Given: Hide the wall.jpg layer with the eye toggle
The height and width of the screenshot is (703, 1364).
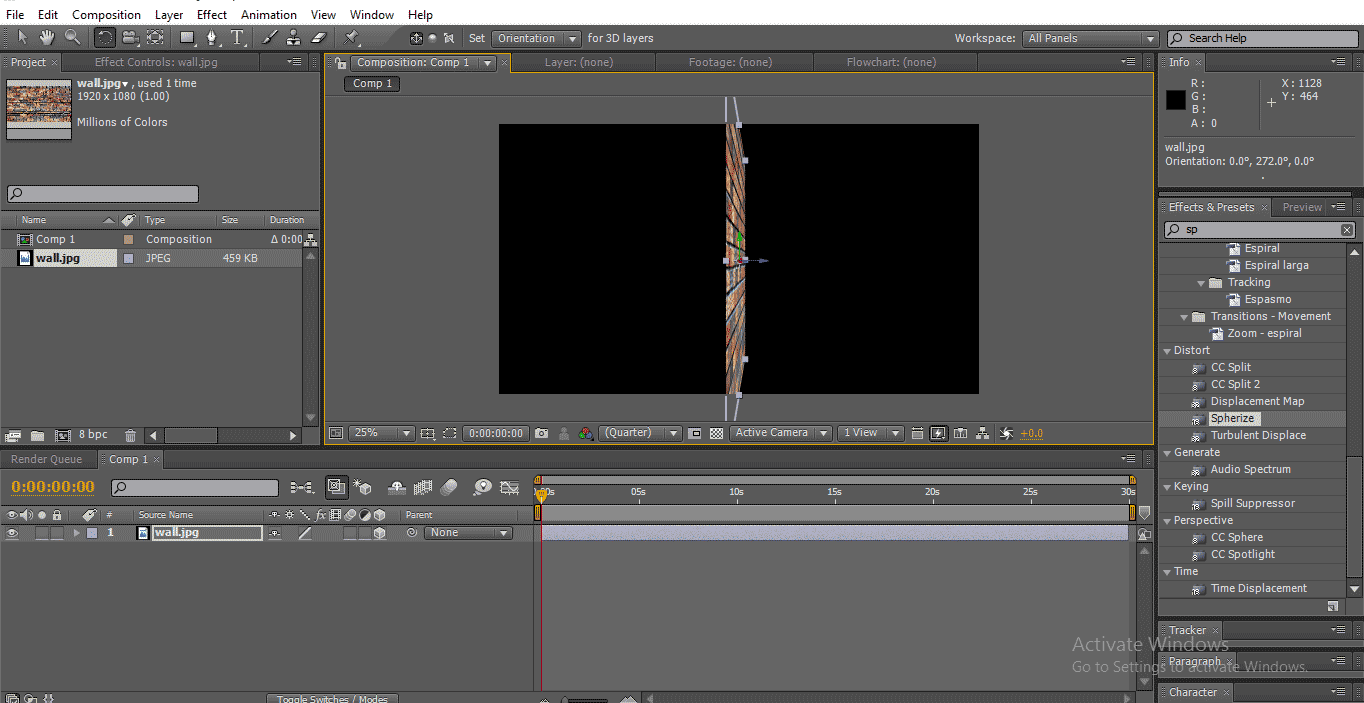Looking at the screenshot, I should [x=12, y=533].
